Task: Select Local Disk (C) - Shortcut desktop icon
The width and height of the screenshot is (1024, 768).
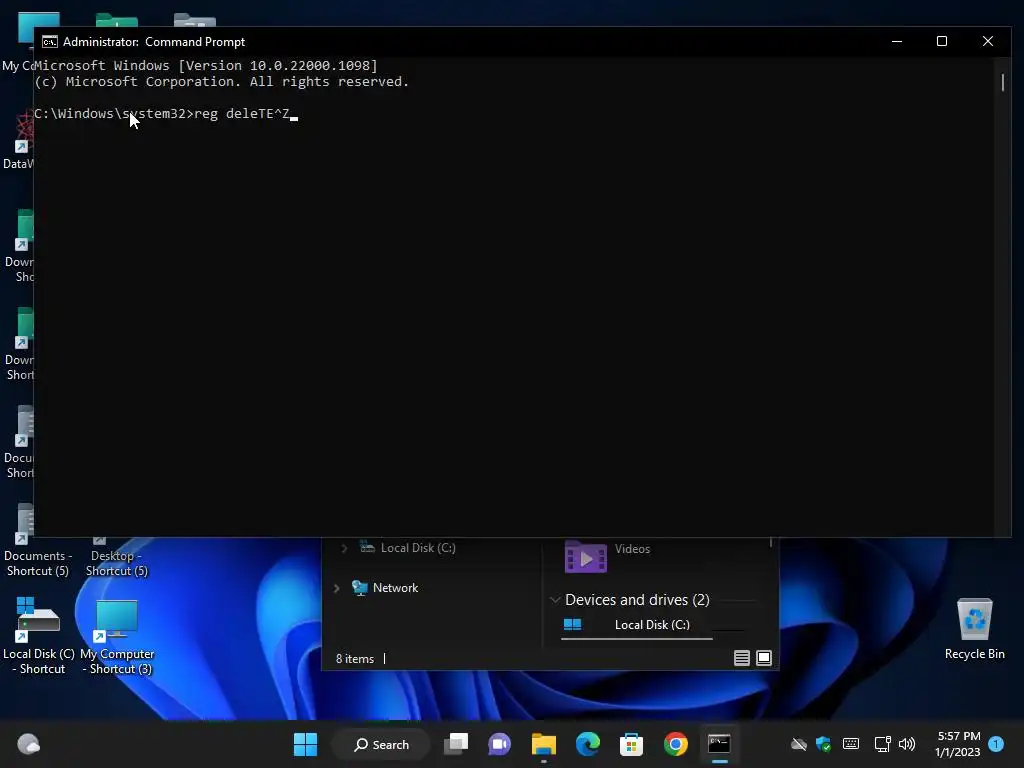Action: [39, 635]
